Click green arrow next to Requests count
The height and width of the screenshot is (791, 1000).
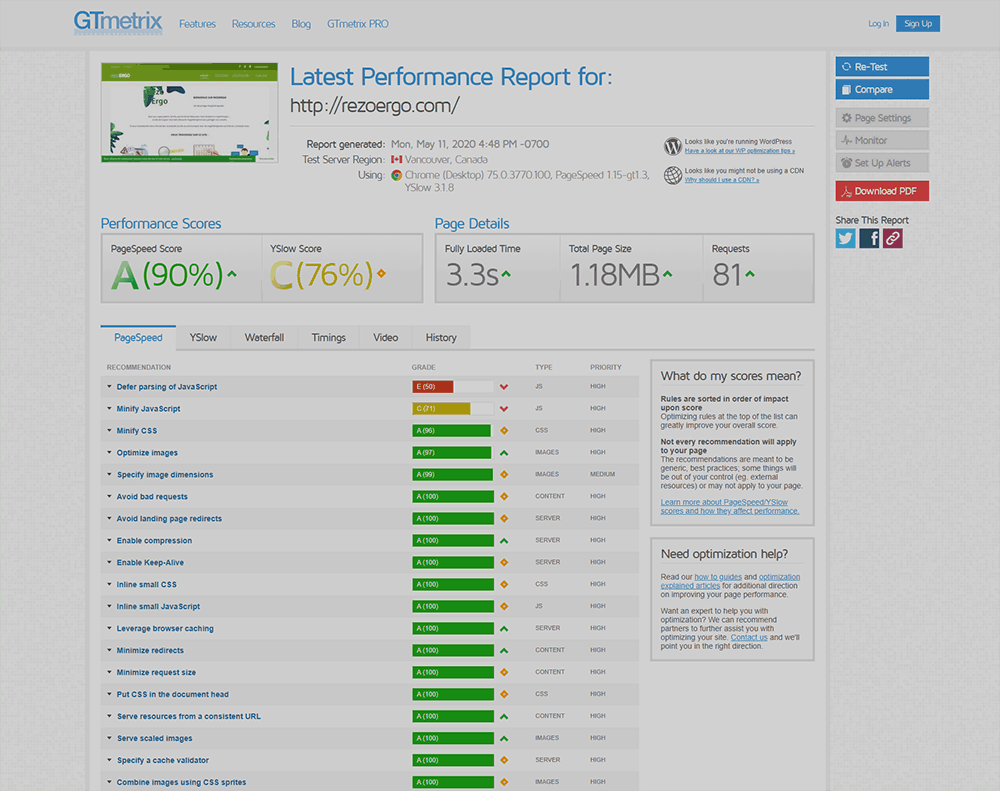click(x=750, y=274)
